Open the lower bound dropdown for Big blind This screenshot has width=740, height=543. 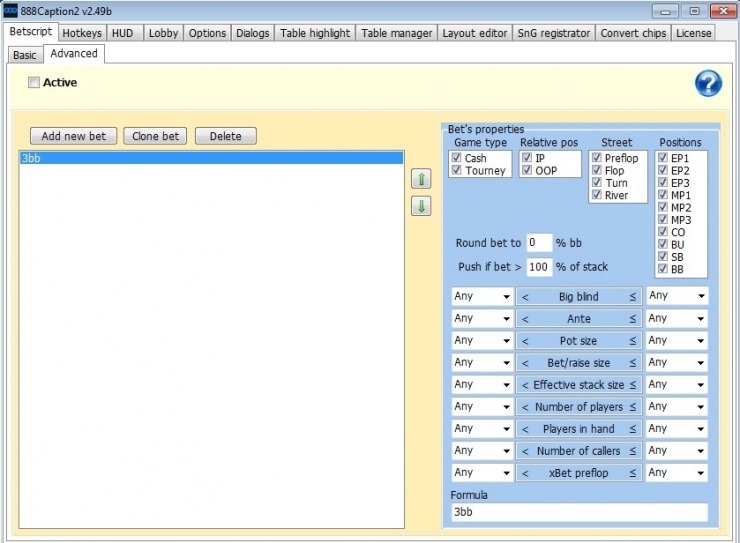pyautogui.click(x=482, y=296)
